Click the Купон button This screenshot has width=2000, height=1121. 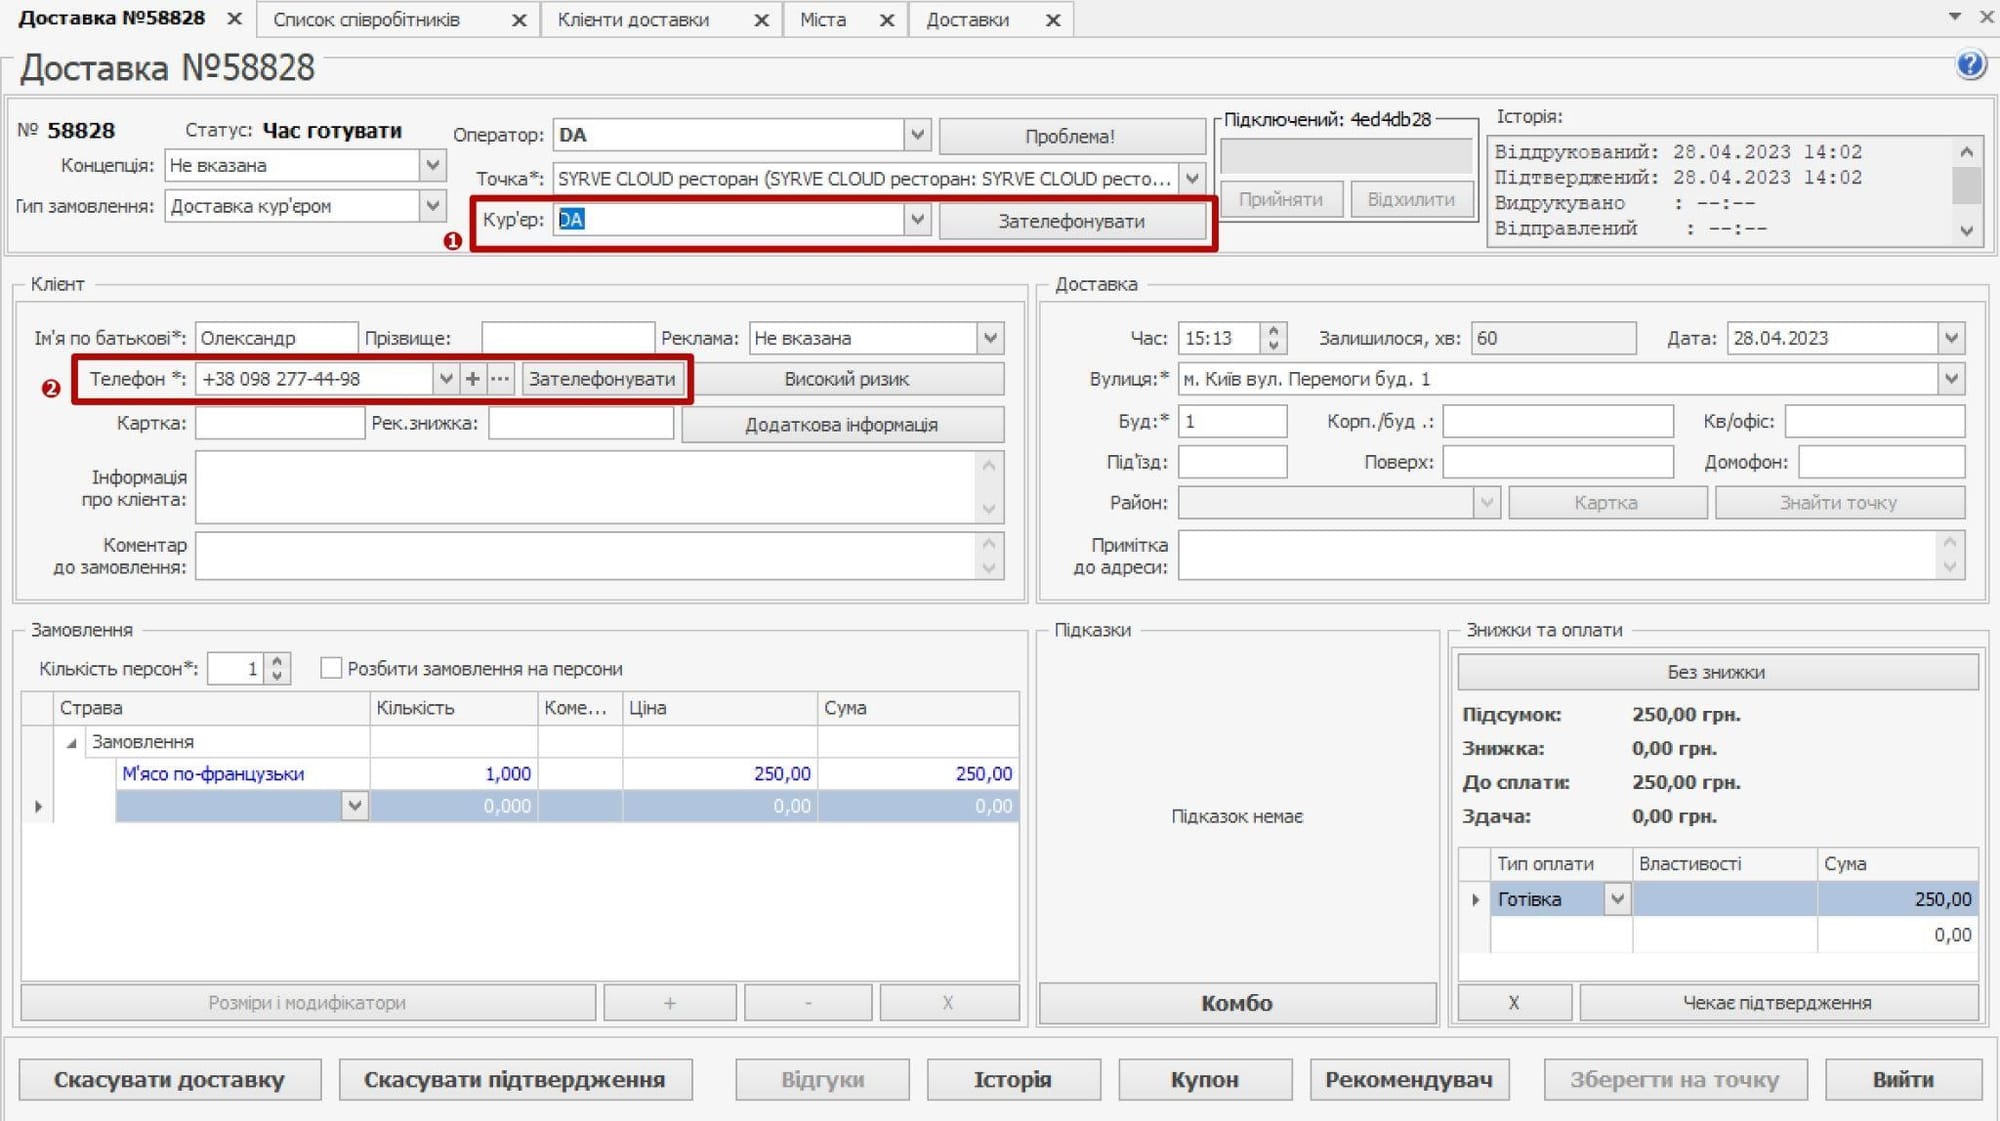tap(1205, 1080)
